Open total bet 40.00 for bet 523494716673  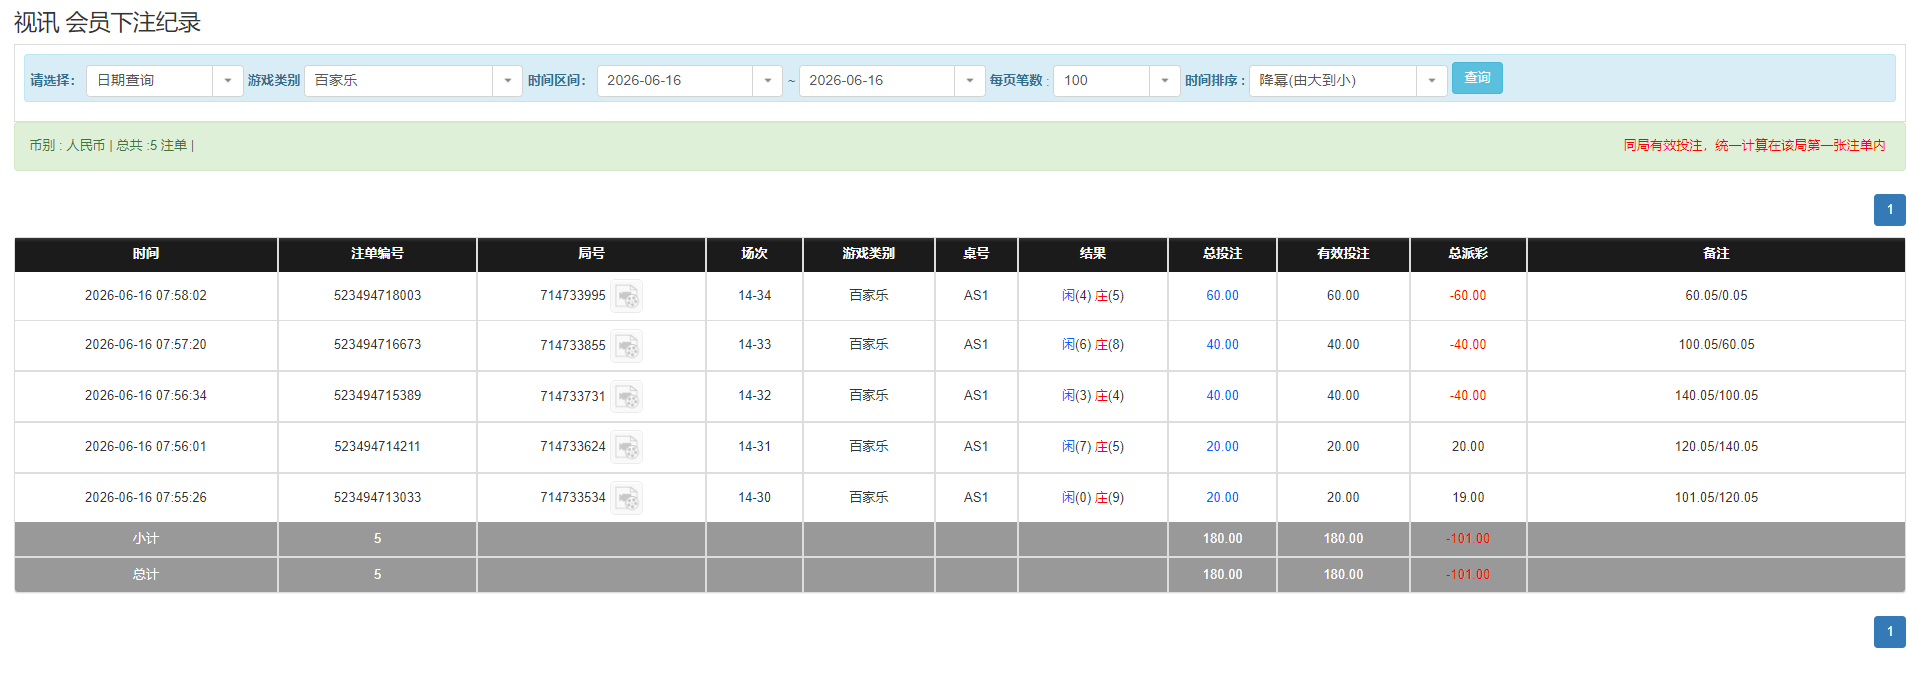pyautogui.click(x=1222, y=345)
